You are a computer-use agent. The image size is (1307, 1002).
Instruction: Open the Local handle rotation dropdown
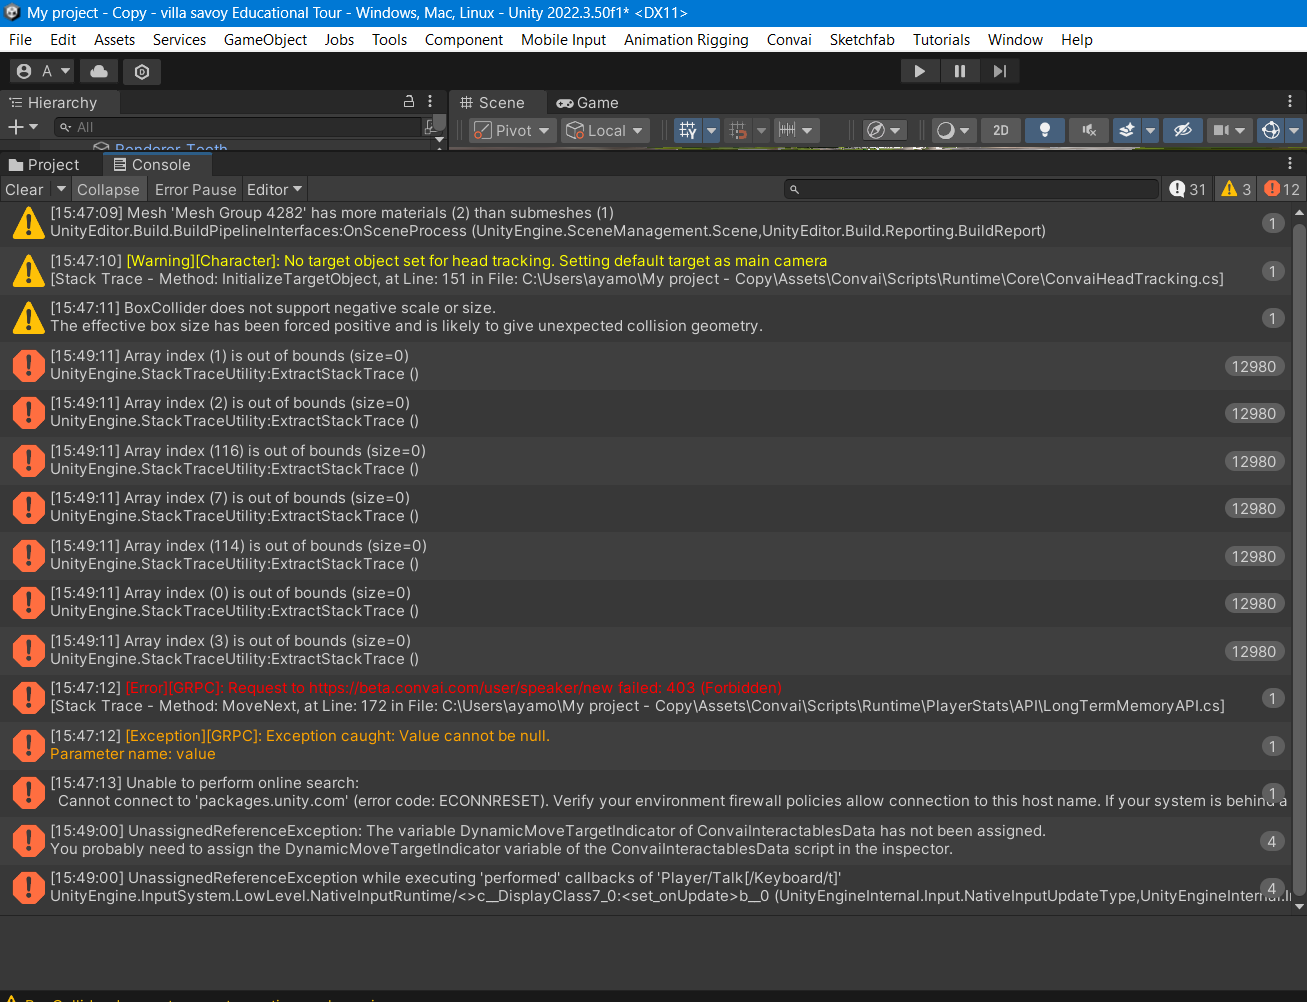coord(606,130)
